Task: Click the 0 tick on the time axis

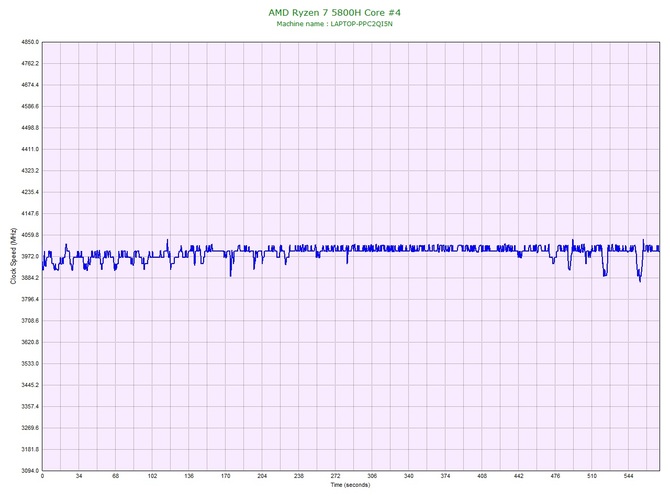Action: [x=42, y=476]
